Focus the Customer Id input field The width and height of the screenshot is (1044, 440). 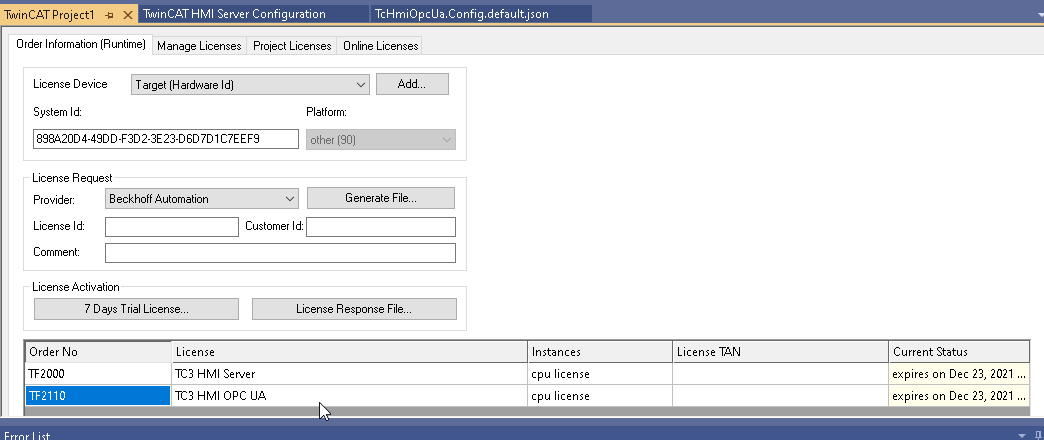[381, 226]
